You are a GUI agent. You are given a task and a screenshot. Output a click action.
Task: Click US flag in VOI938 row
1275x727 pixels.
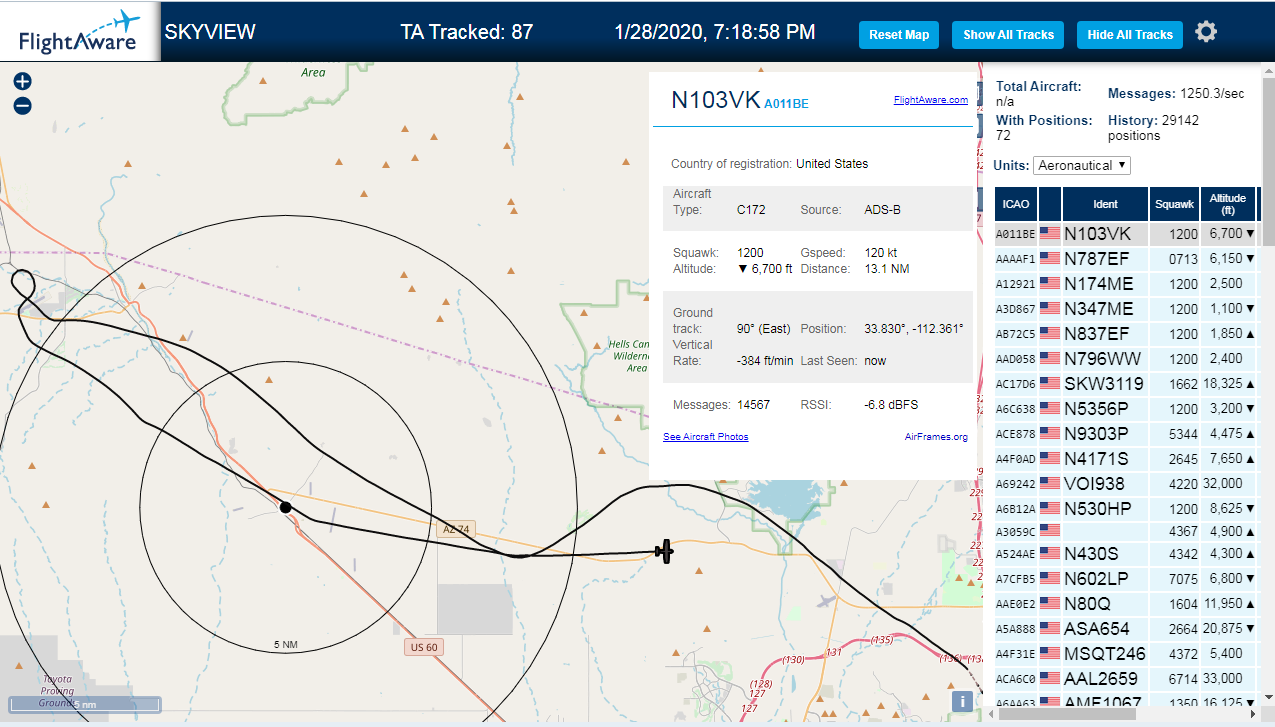point(1050,484)
